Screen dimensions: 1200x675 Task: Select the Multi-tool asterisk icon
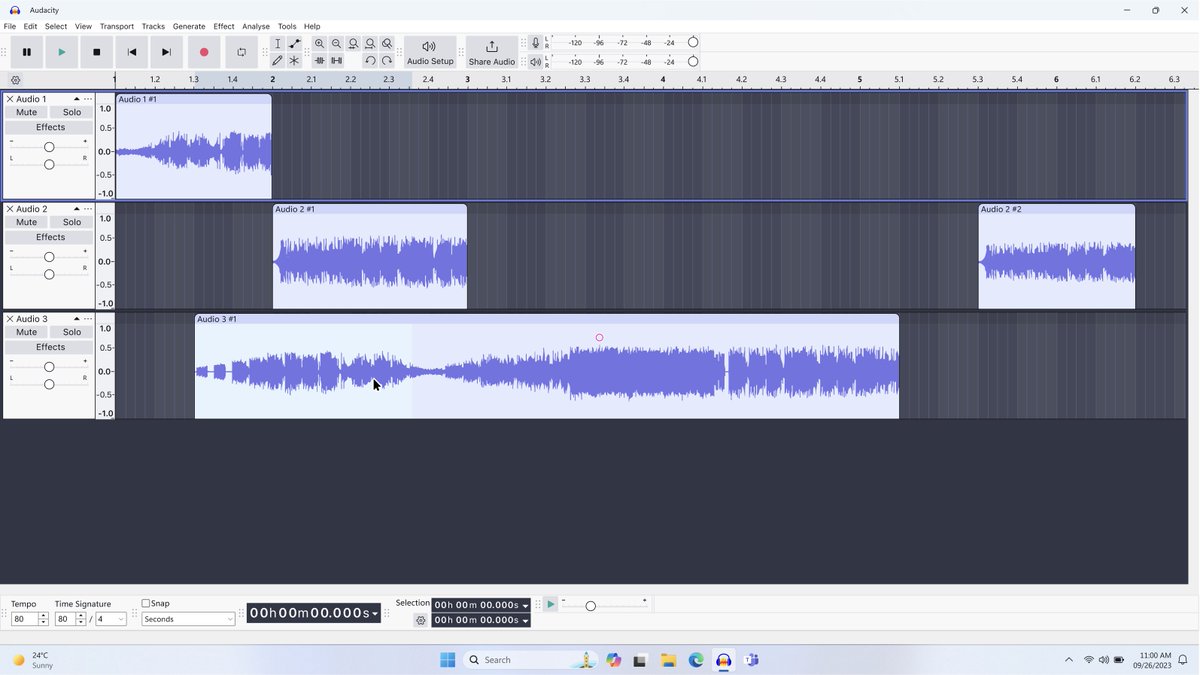[x=294, y=61]
